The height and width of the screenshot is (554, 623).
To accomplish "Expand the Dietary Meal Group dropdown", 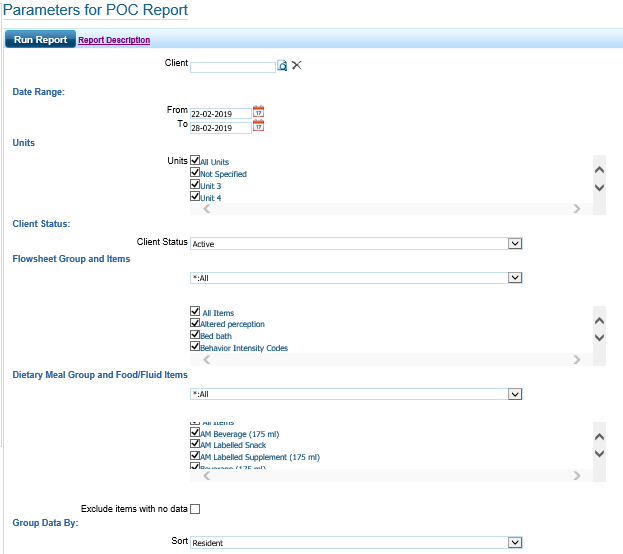I will pos(515,394).
